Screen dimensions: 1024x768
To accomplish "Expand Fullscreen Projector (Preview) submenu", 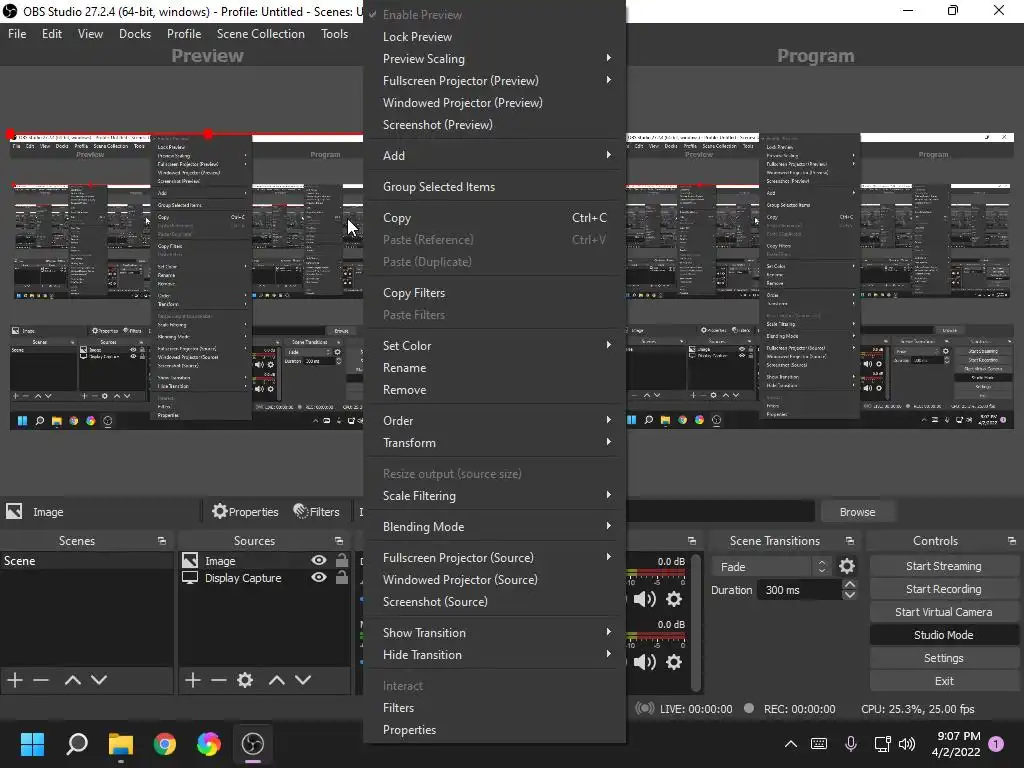I will pyautogui.click(x=494, y=80).
